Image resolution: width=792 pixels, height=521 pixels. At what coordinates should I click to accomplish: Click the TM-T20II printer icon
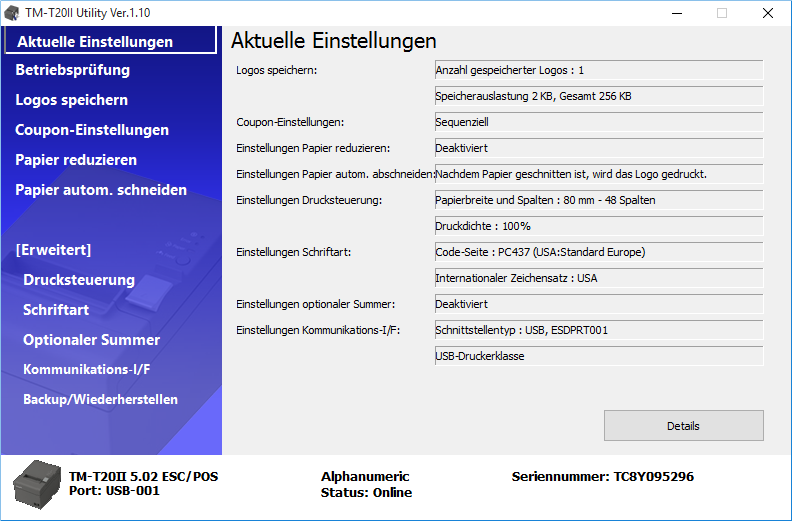[36, 485]
